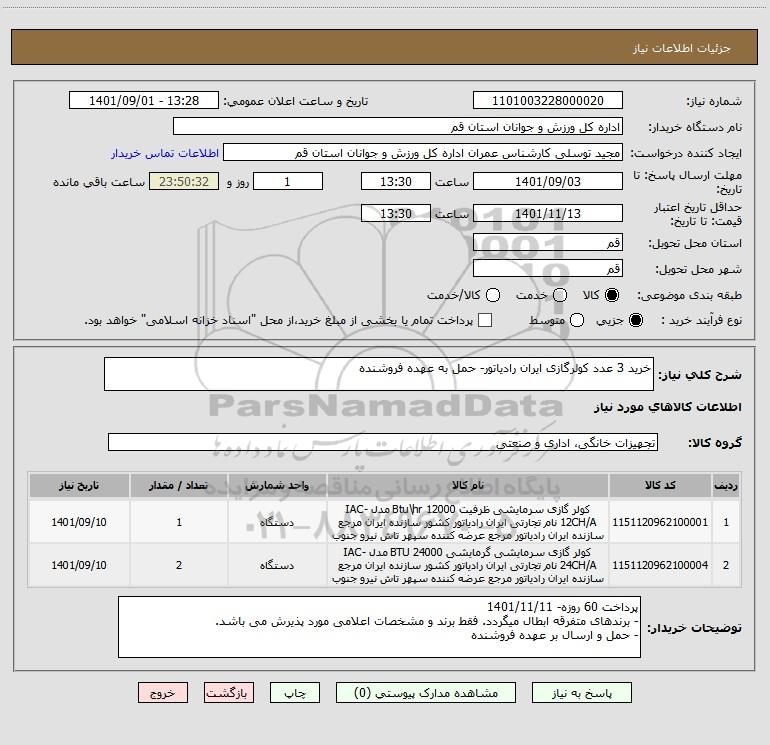Click the شهر محل تحویل field قم
Image resolution: width=770 pixels, height=745 pixels.
548,269
